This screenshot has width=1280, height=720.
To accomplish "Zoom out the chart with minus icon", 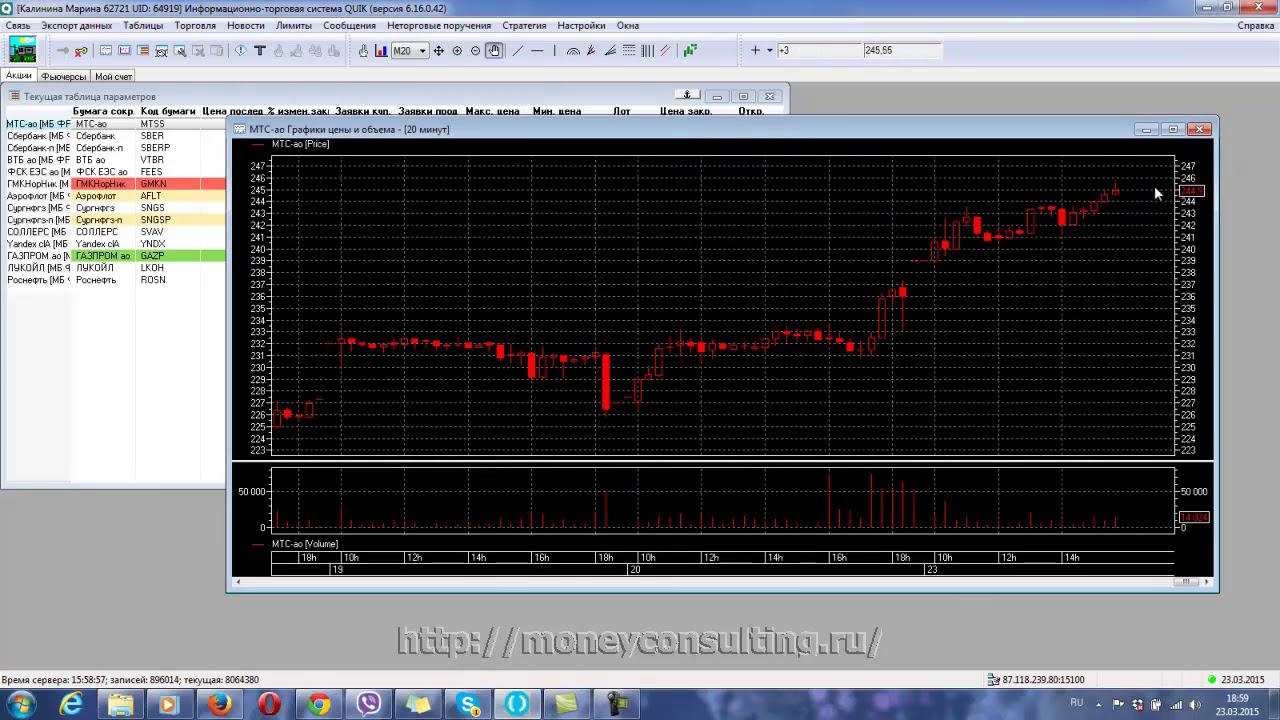I will tap(475, 51).
